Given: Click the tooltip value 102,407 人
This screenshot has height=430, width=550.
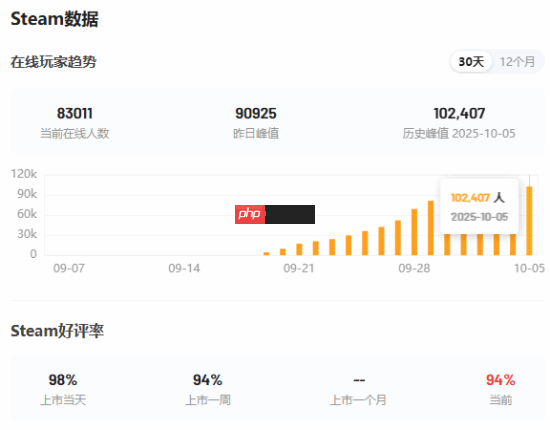Looking at the screenshot, I should (478, 198).
